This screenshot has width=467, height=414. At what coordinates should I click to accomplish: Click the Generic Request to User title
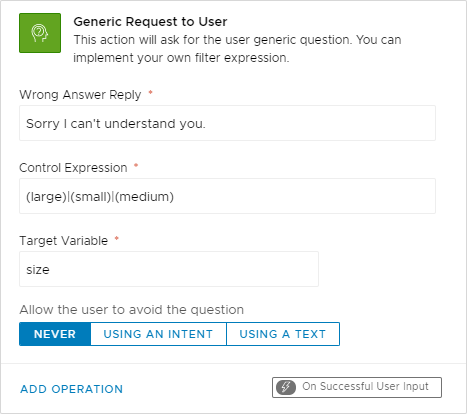[x=150, y=22]
